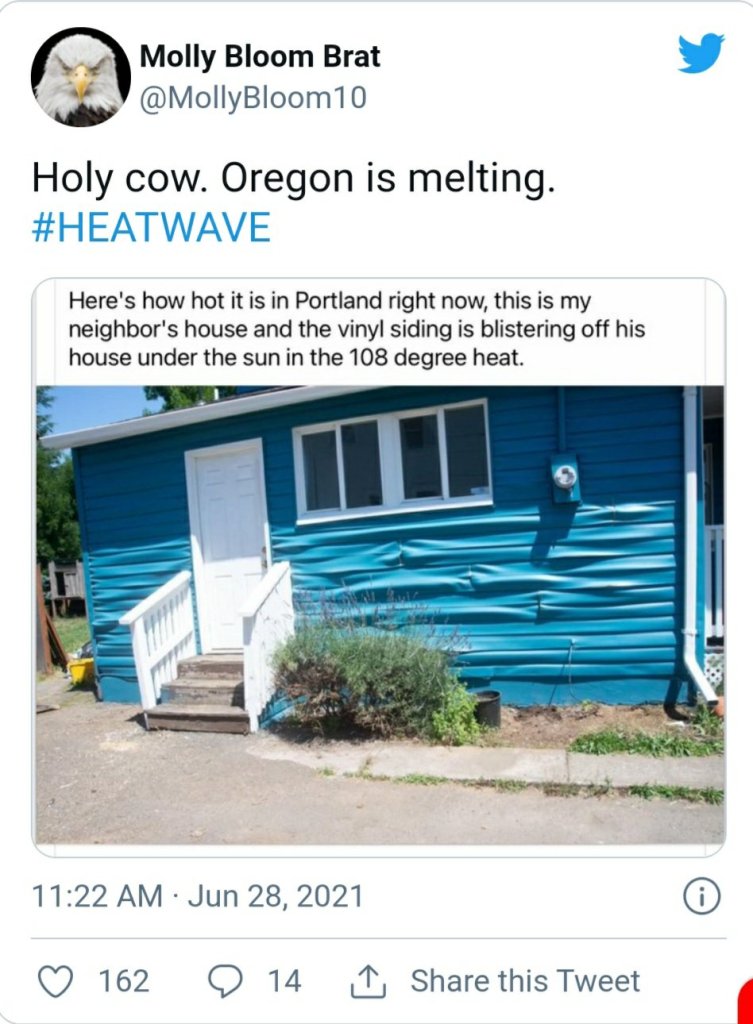Open the #HEATWAVE hashtag
Image resolution: width=753 pixels, height=1024 pixels.
click(151, 227)
